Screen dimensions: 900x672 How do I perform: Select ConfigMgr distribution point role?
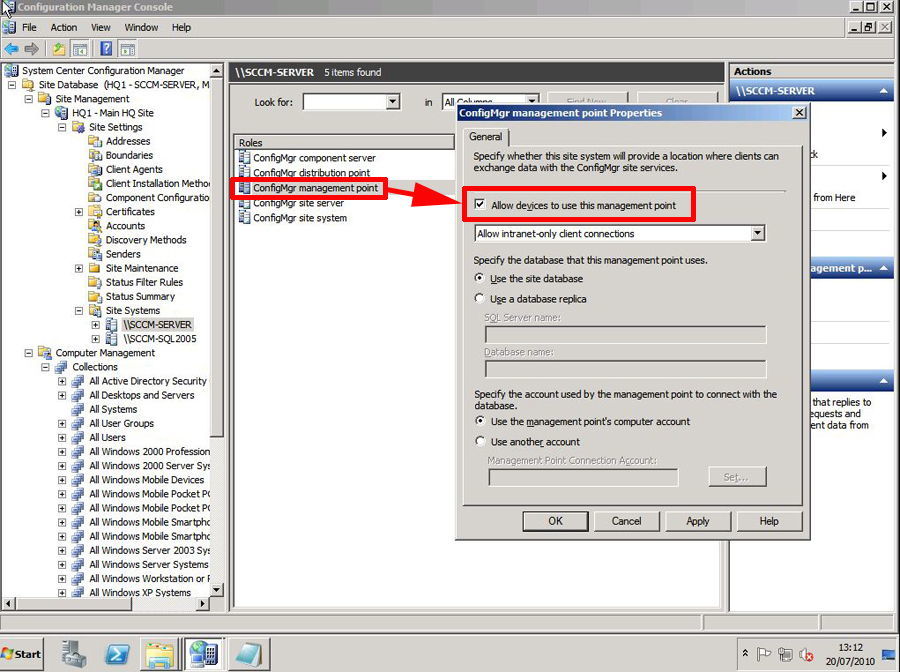coord(312,172)
